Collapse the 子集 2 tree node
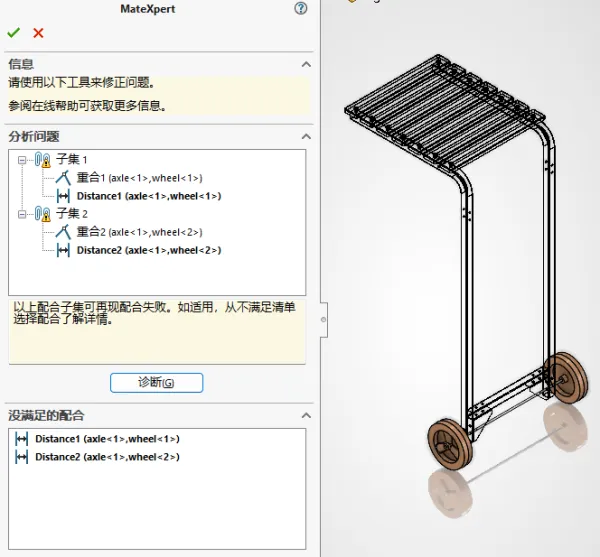Viewport: 600px width, 557px height. tap(22, 214)
